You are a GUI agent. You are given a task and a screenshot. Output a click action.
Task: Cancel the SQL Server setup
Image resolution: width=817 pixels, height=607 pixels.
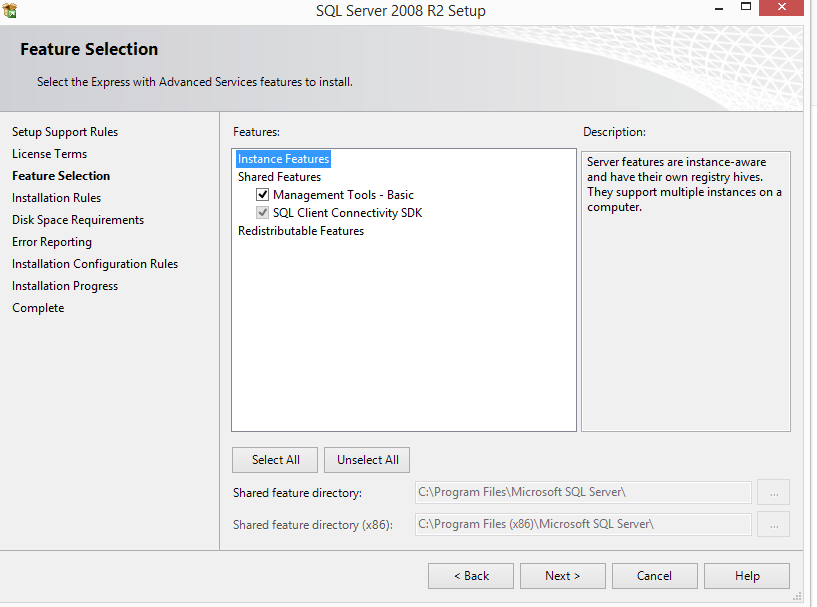pyautogui.click(x=654, y=576)
